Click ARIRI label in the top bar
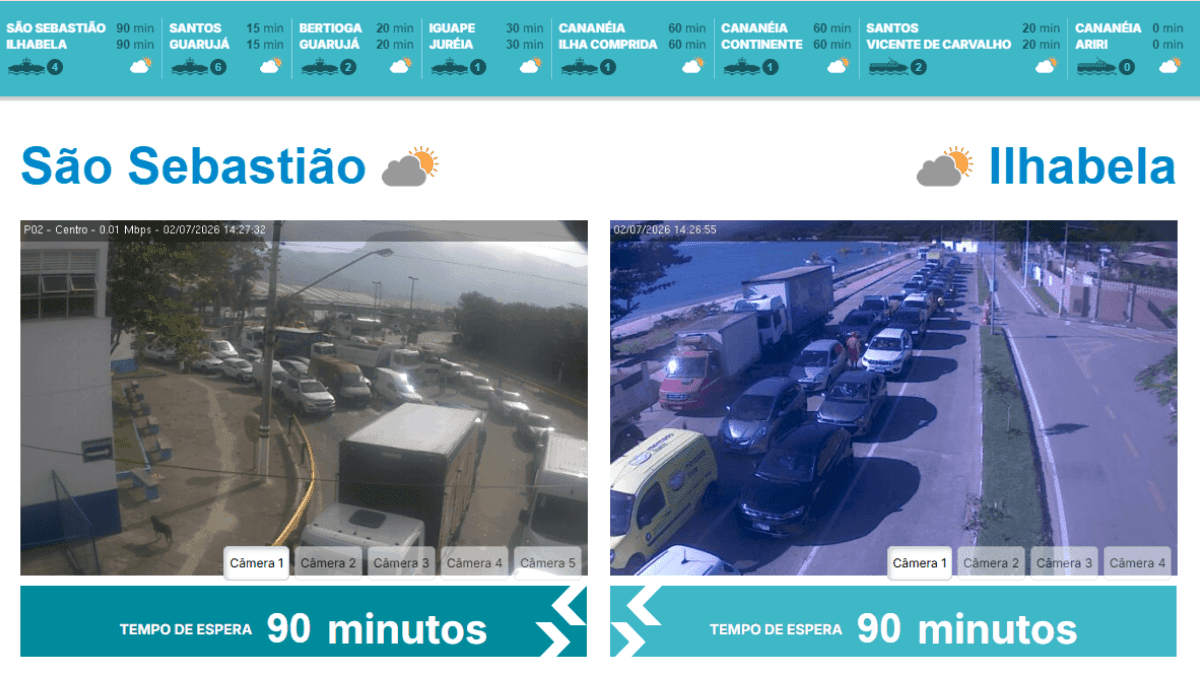 click(1092, 44)
